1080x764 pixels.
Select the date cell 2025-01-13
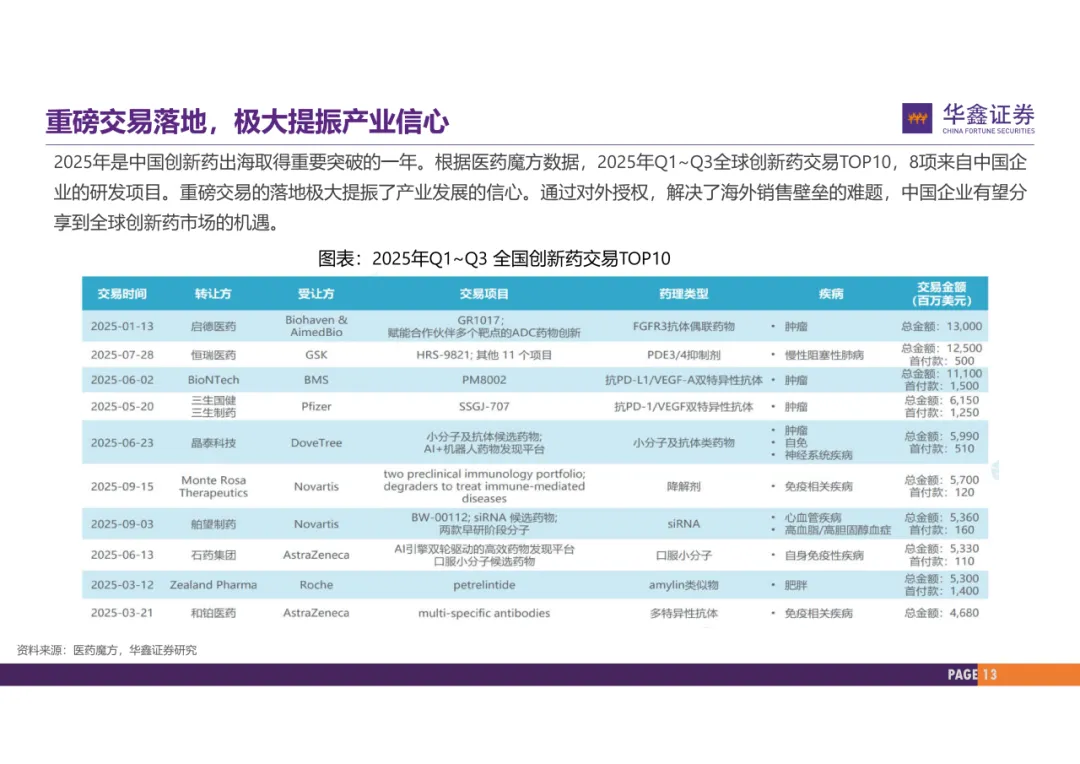(x=122, y=326)
